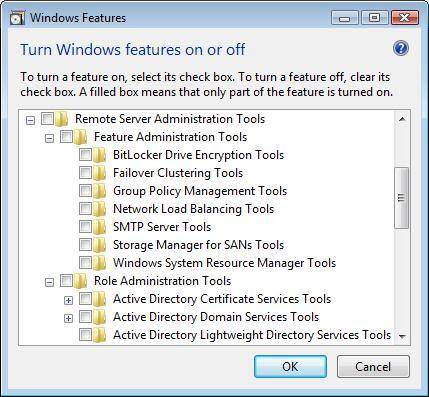The image size is (429, 397).
Task: Click the Failover Clustering Tools folder icon
Action: pos(100,173)
